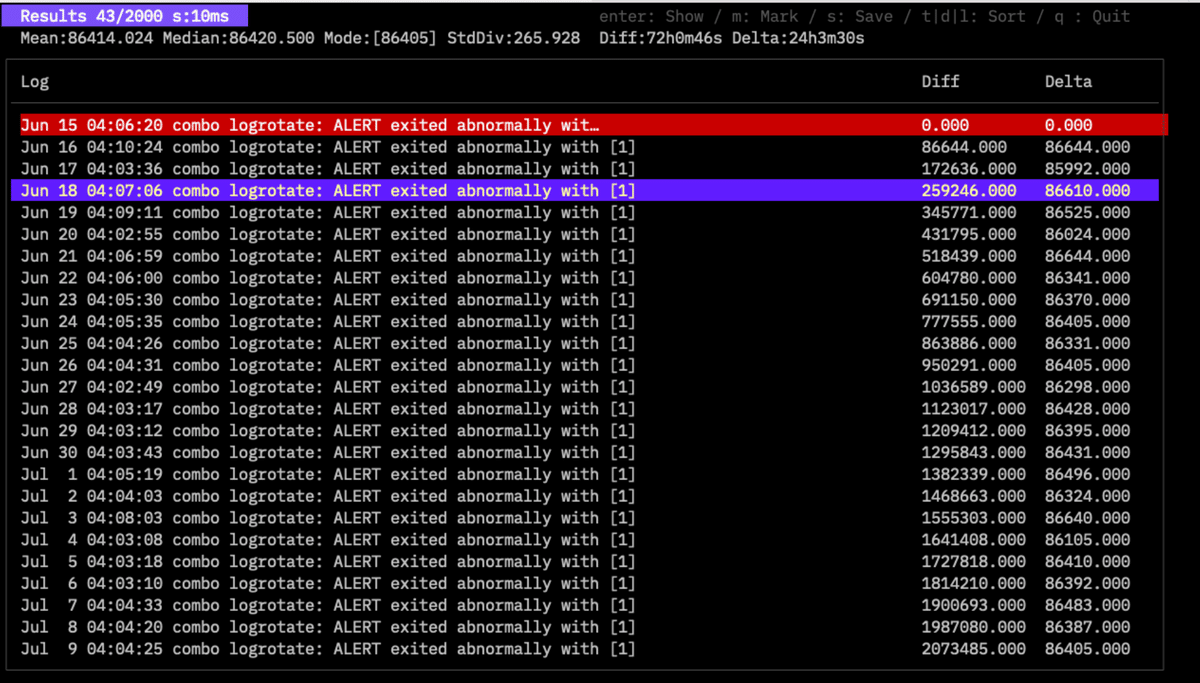Click the 'q : Quit' shortcut hint
This screenshot has height=683, width=1200.
tap(1091, 16)
